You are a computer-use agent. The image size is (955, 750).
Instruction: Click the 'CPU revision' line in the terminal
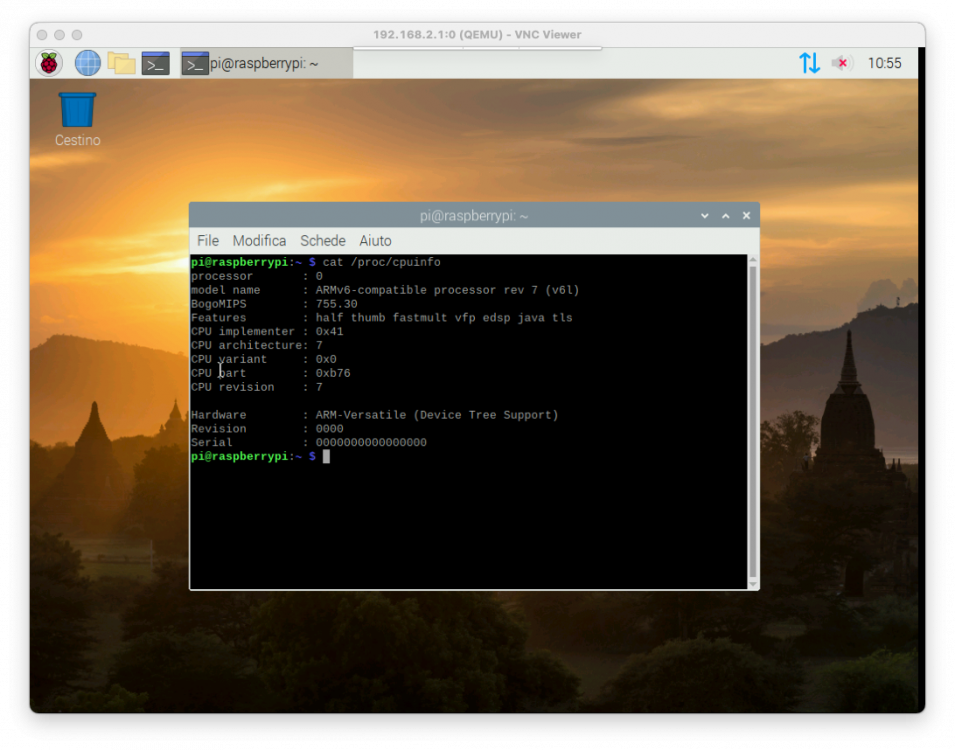pos(256,387)
